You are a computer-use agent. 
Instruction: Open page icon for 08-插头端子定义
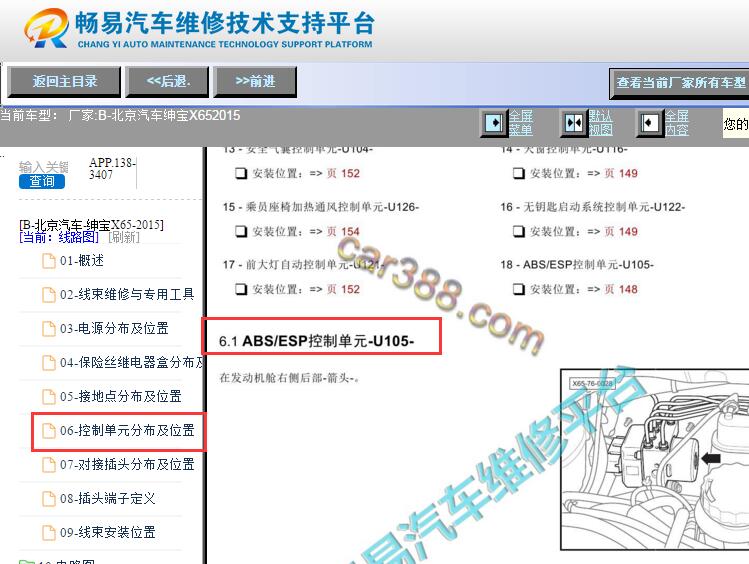48,499
